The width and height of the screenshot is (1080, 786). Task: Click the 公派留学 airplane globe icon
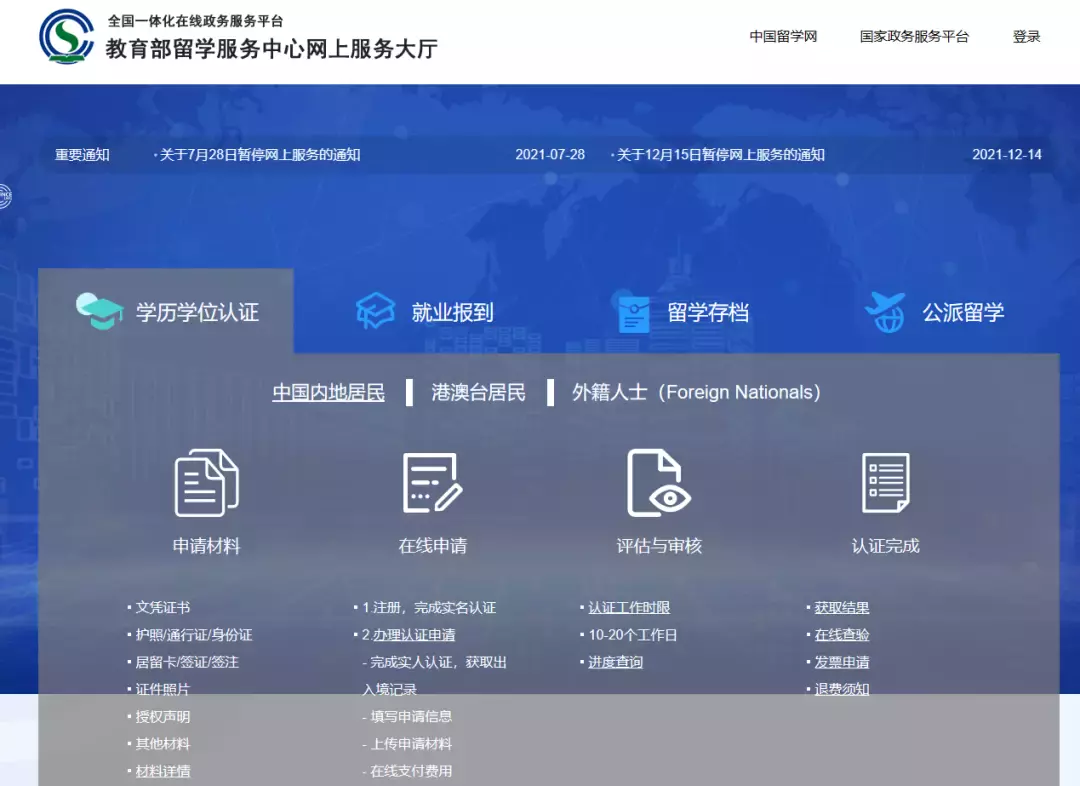coord(885,312)
